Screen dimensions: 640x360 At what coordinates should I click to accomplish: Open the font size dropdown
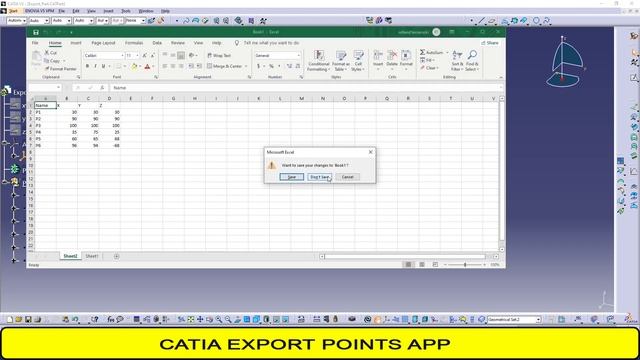pyautogui.click(x=137, y=56)
